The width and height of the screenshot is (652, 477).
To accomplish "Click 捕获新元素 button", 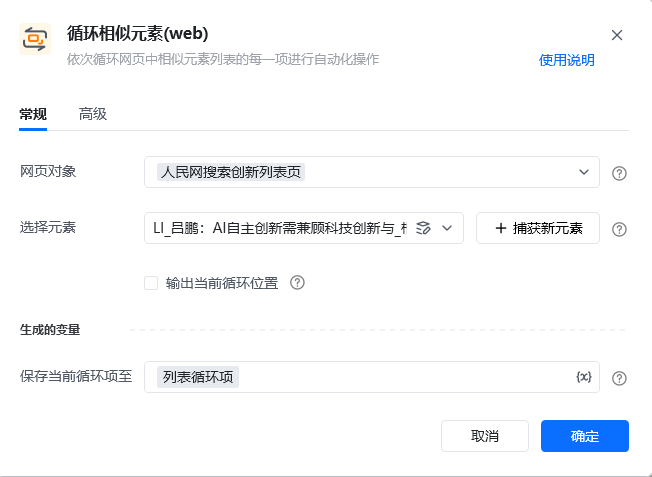I will 538,228.
